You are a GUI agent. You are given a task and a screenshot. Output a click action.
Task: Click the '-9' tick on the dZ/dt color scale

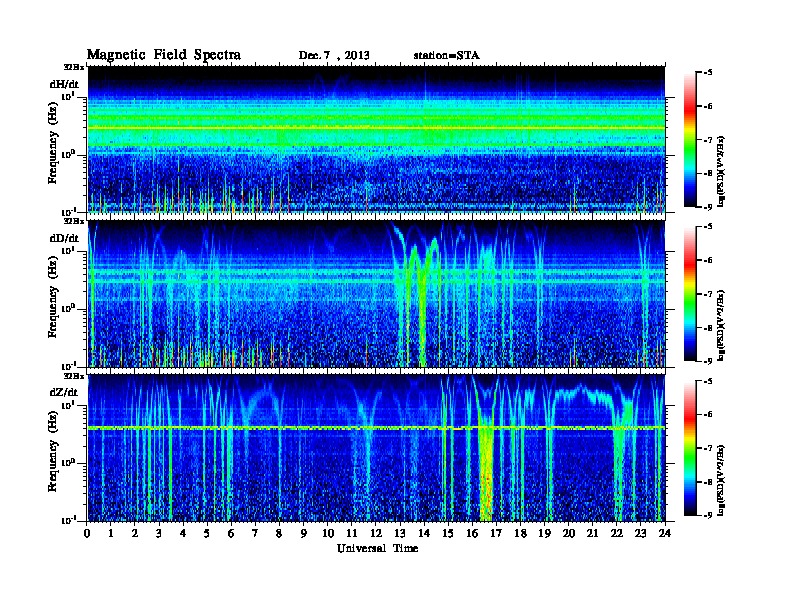click(708, 515)
